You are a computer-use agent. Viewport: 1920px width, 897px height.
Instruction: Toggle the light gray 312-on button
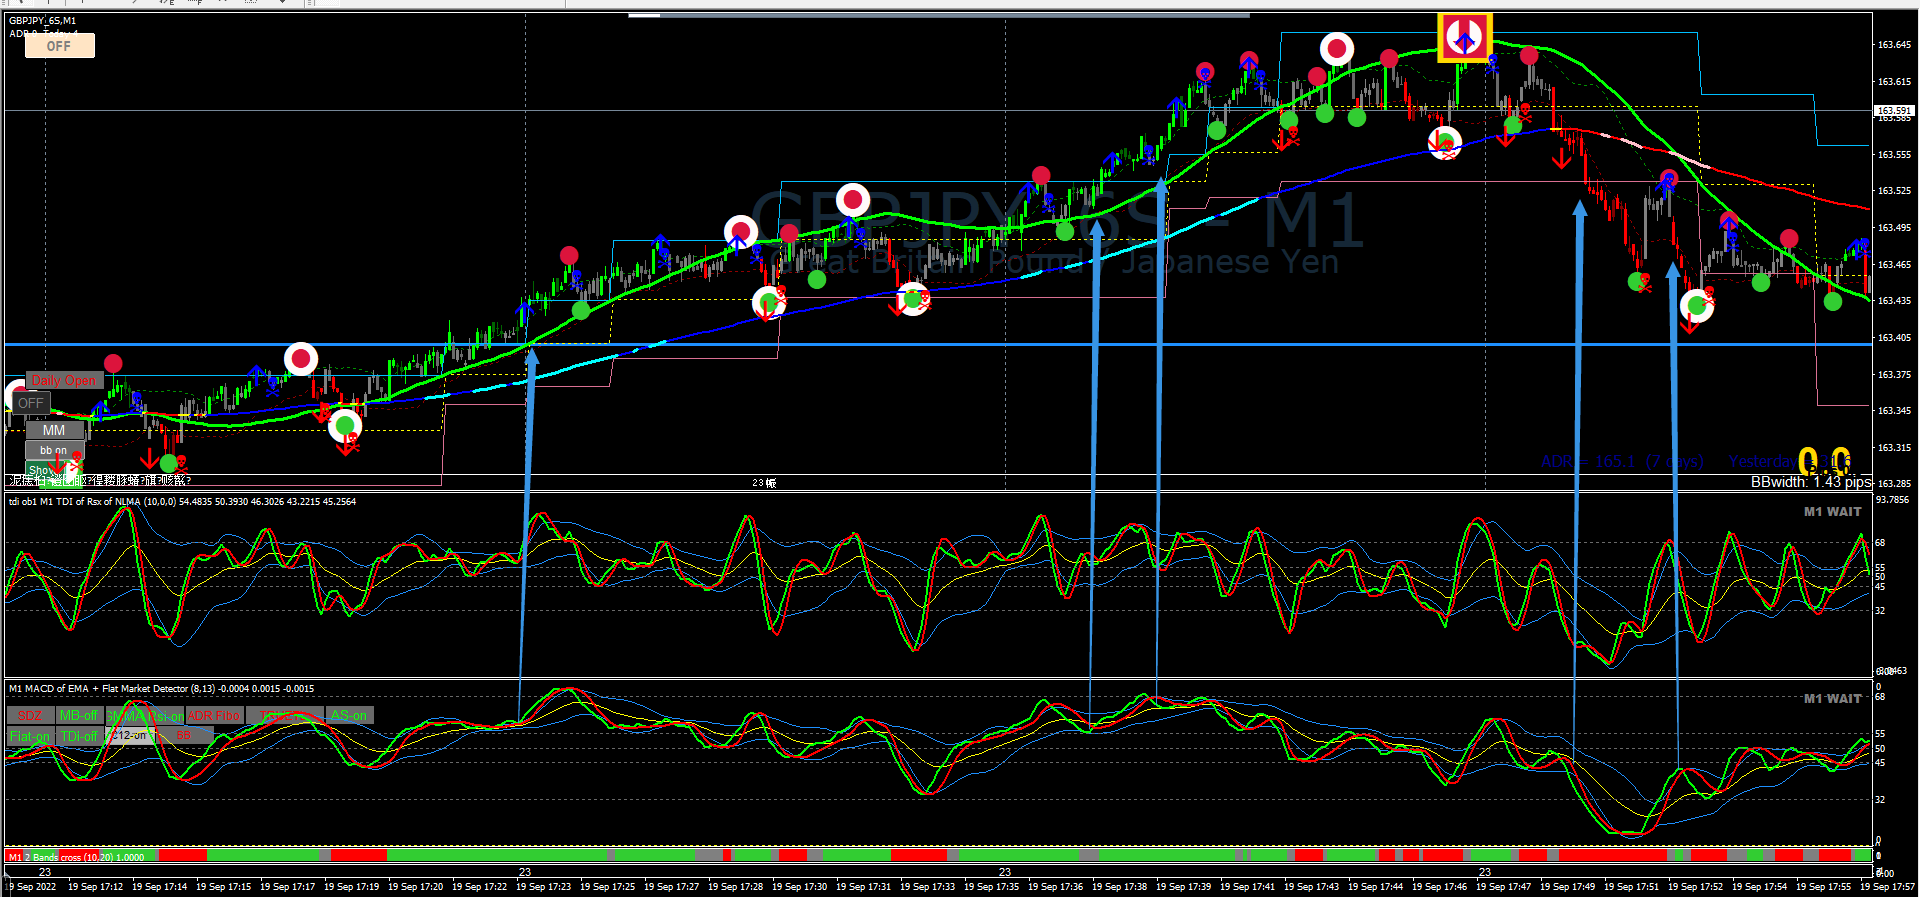pyautogui.click(x=130, y=736)
